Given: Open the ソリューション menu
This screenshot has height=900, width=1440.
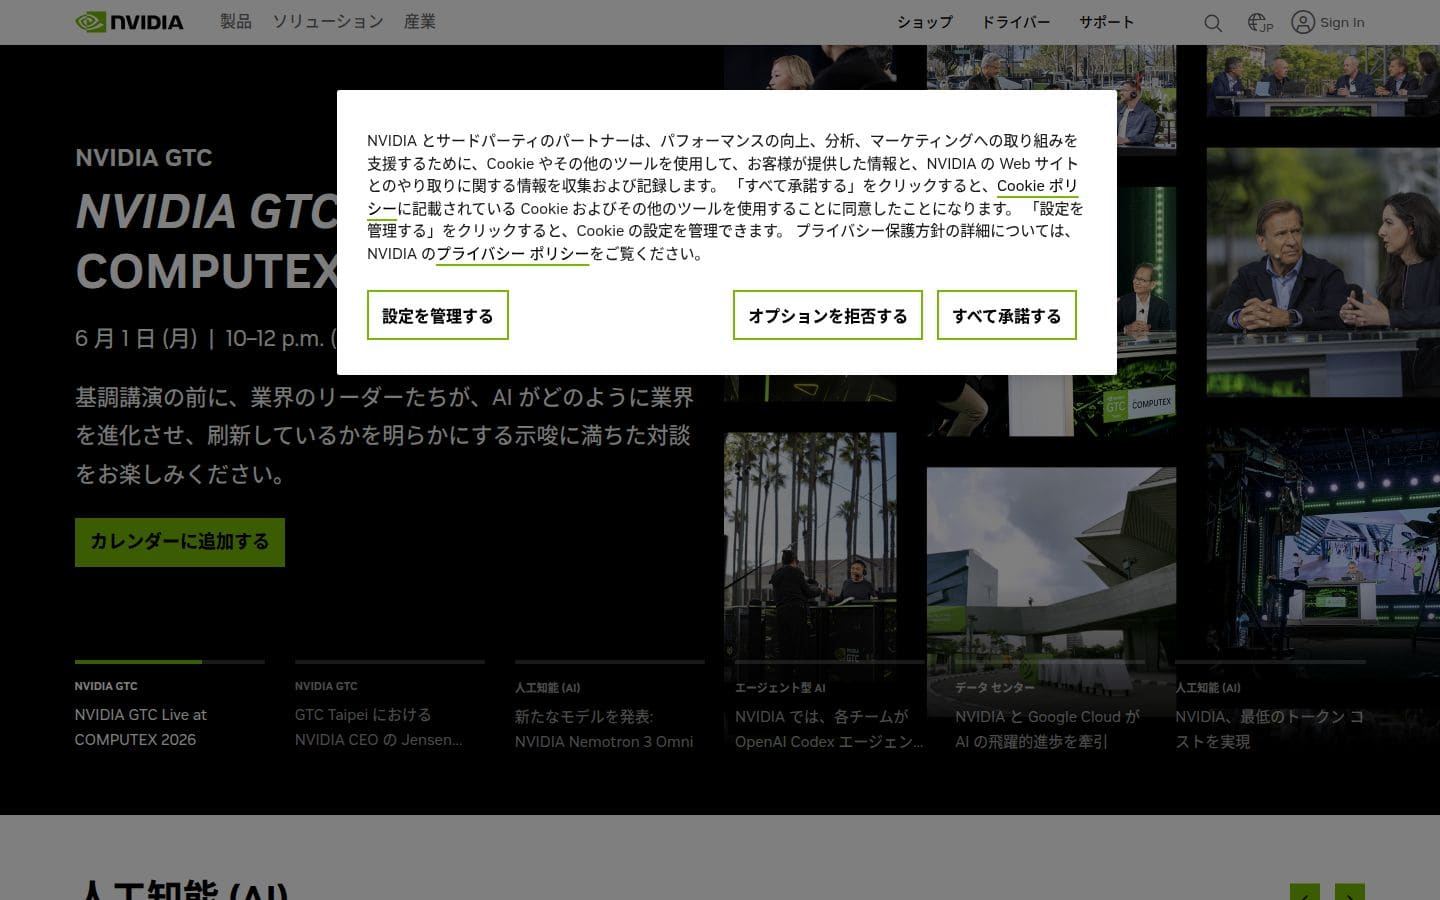Looking at the screenshot, I should click(328, 21).
